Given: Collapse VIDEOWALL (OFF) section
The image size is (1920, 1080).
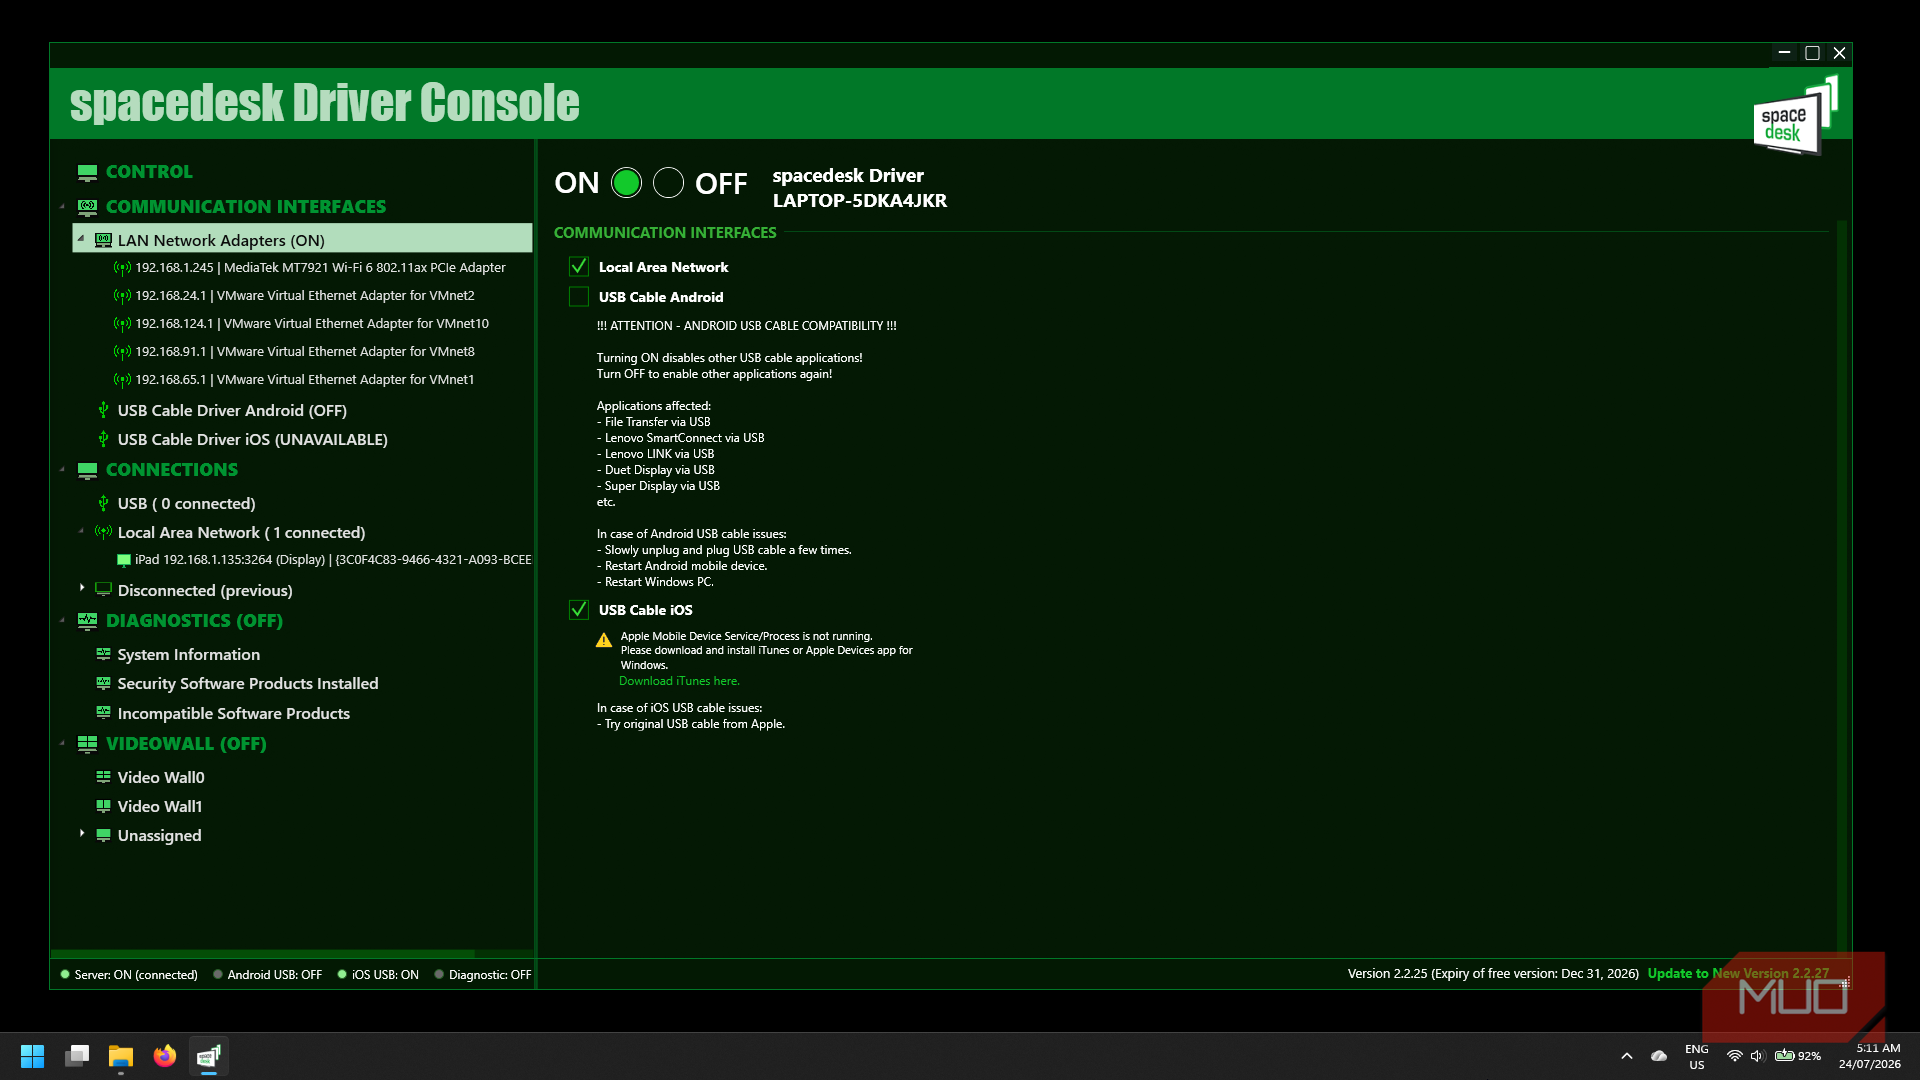Looking at the screenshot, I should (62, 744).
